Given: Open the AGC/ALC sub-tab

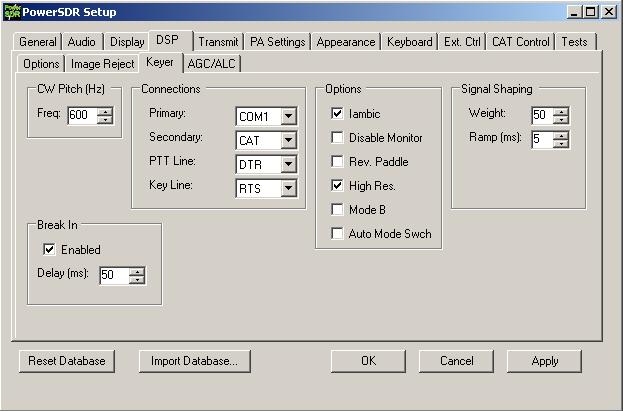Looking at the screenshot, I should tap(212, 64).
